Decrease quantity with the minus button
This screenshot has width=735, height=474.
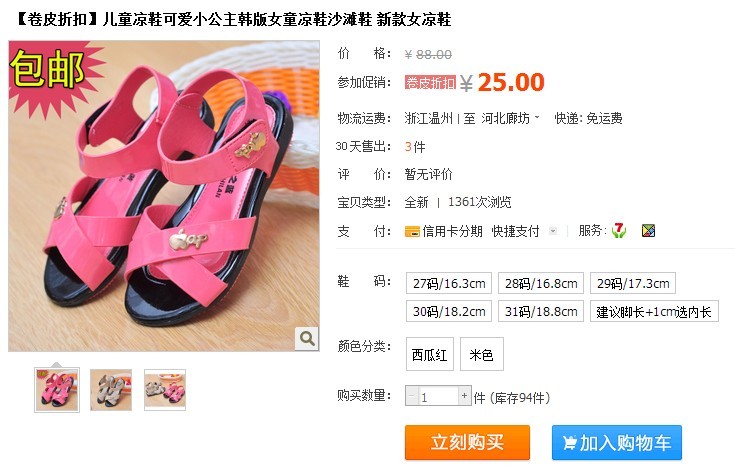coord(412,396)
